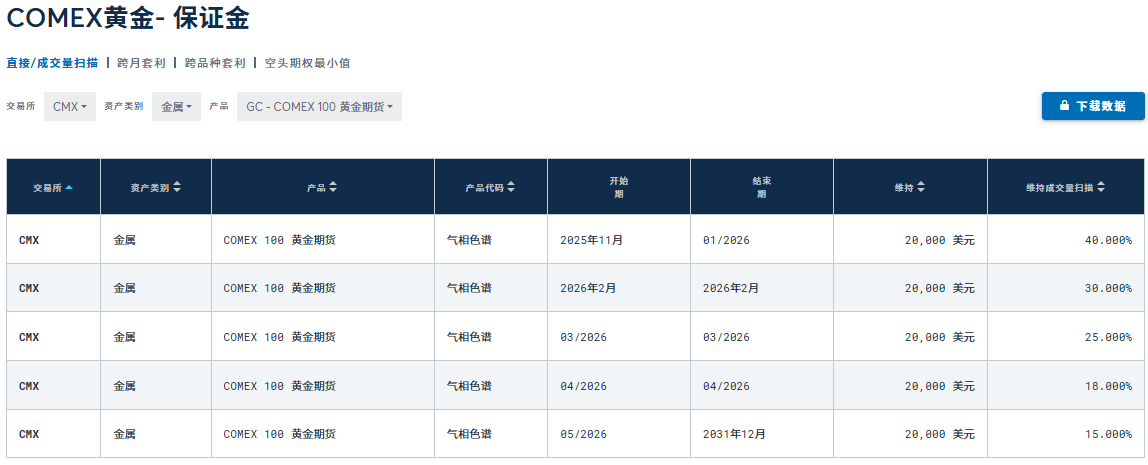Click the 40.000% scan value
Screen dimensions: 1148x465
click(1108, 239)
